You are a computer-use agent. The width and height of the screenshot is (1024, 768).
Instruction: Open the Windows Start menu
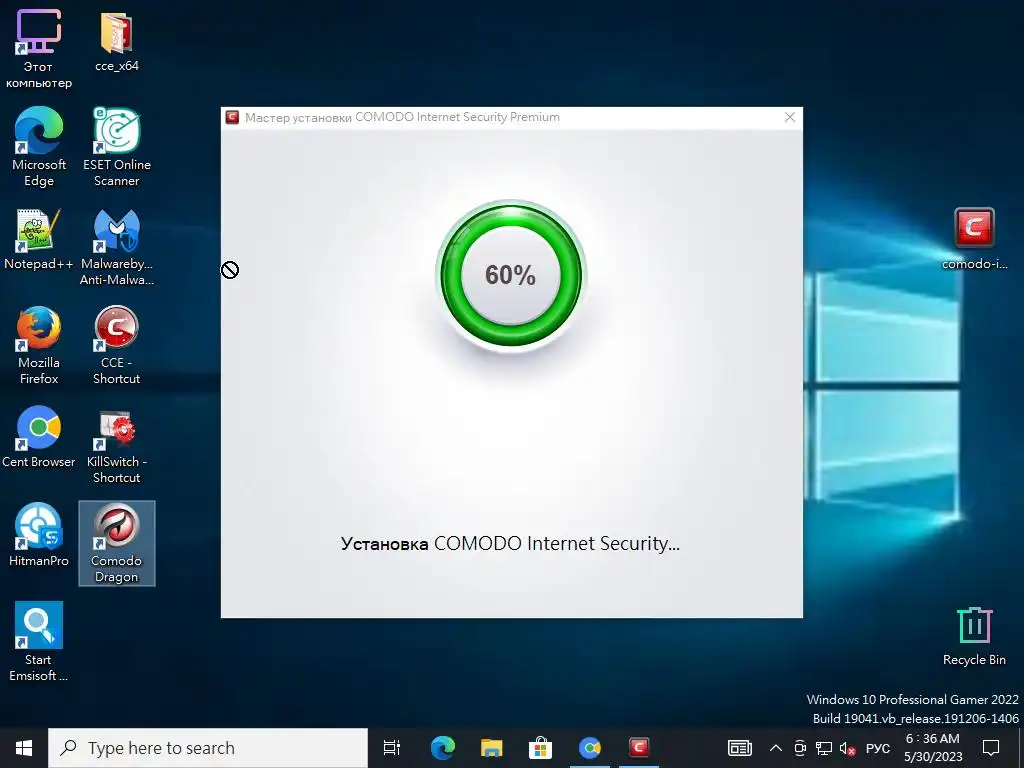coord(24,748)
